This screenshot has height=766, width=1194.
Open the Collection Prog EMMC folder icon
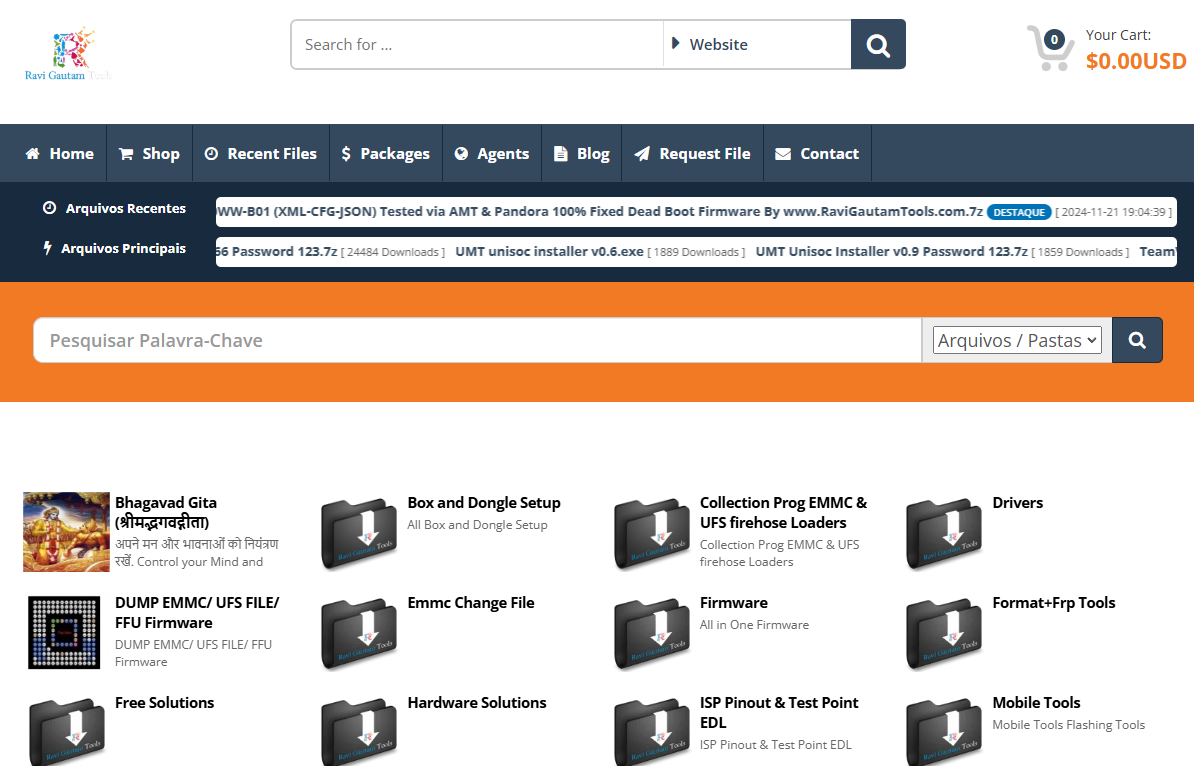(x=652, y=533)
